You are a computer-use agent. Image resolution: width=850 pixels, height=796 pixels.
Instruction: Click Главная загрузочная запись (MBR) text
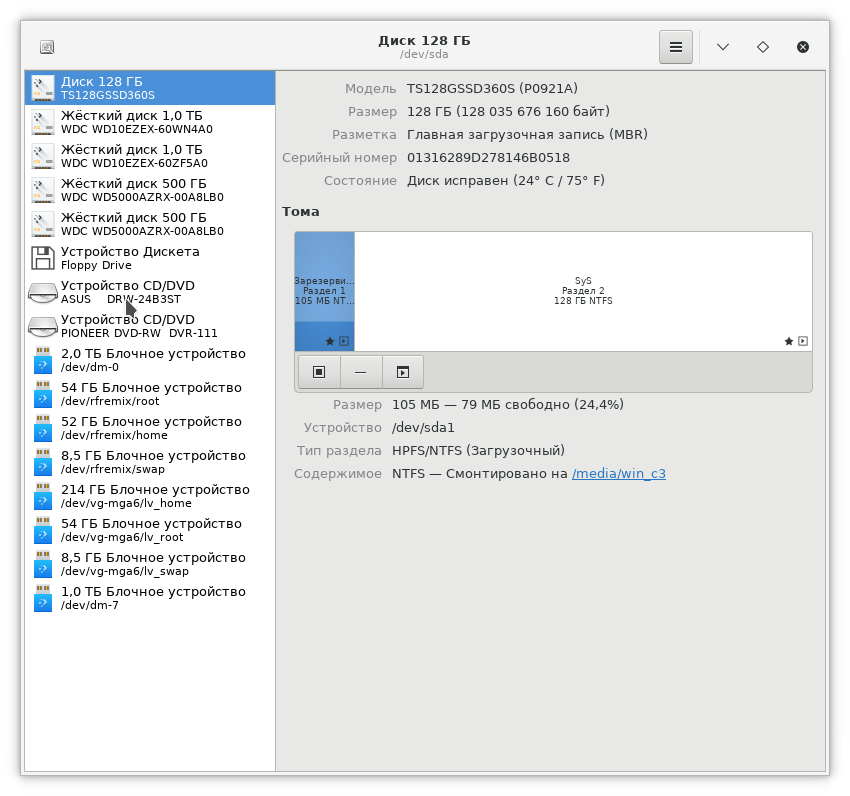tap(527, 134)
